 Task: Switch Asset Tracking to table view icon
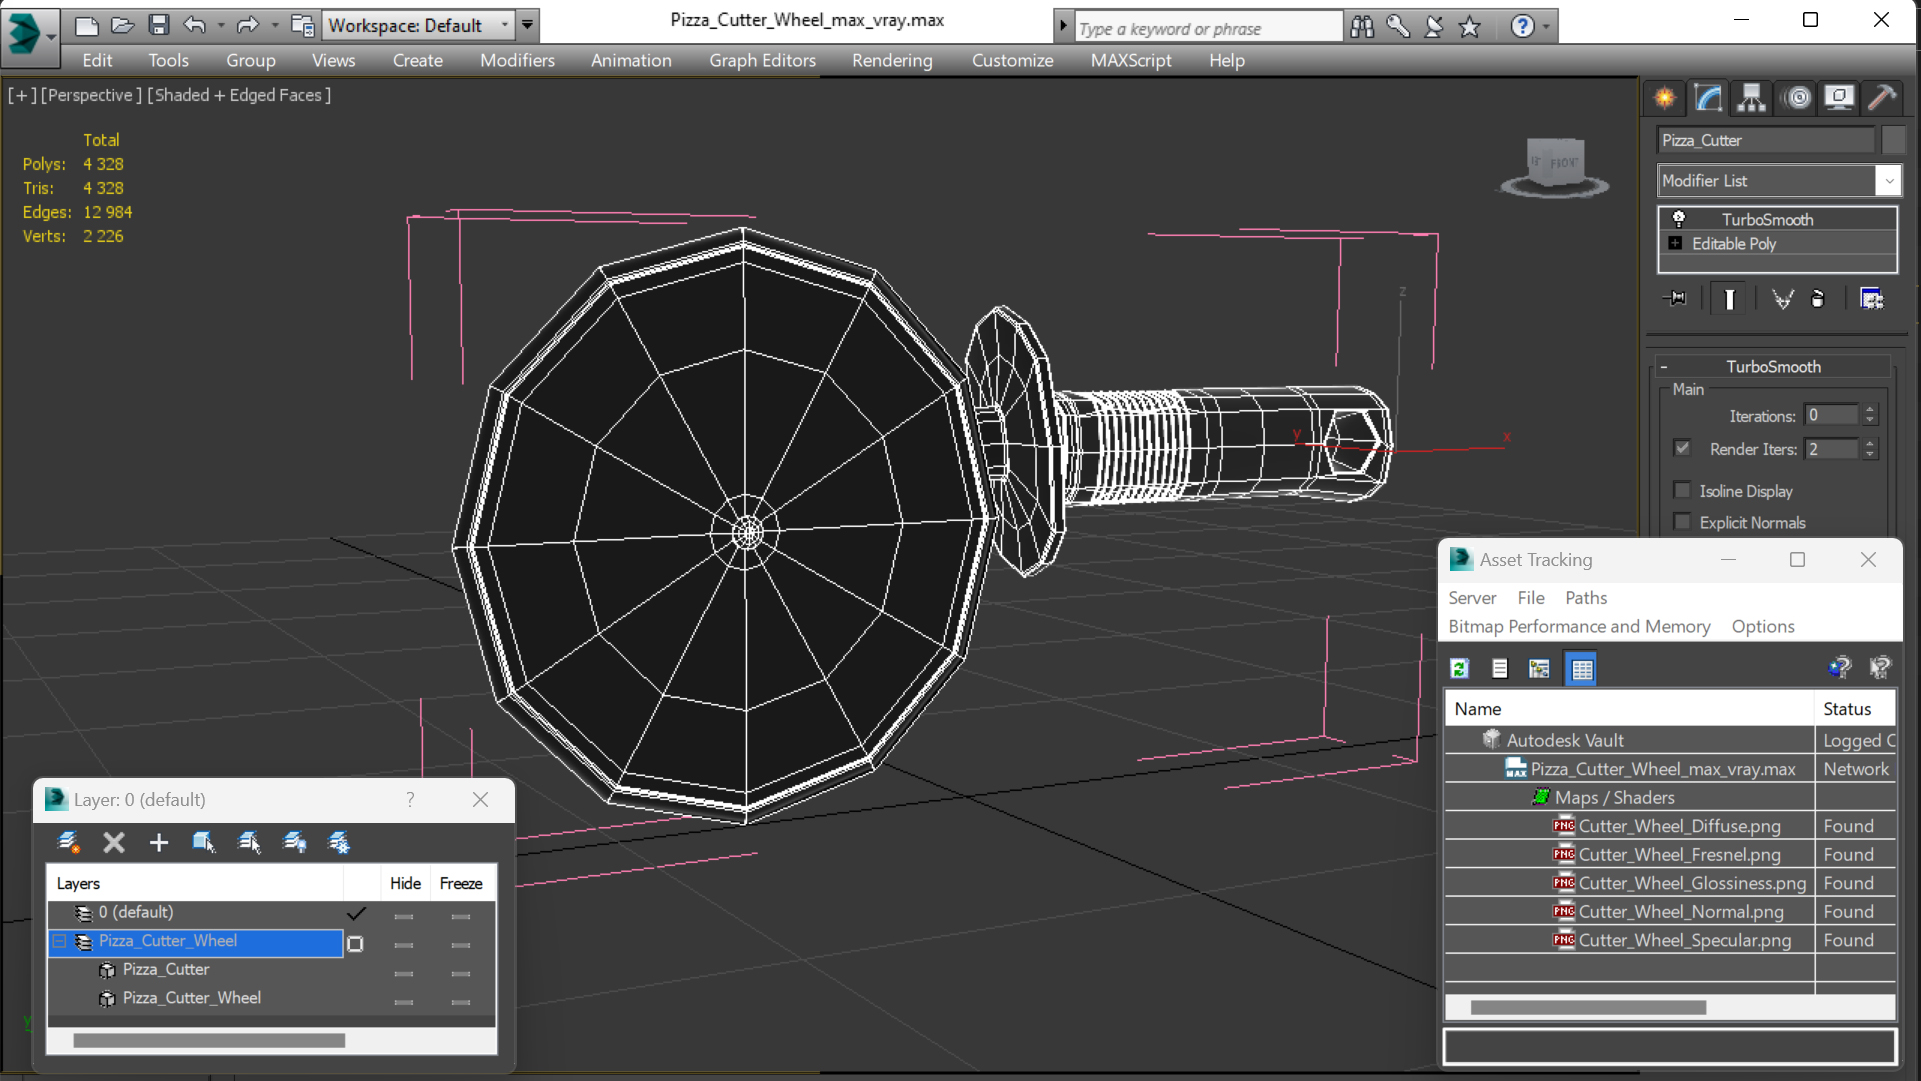click(x=1581, y=669)
